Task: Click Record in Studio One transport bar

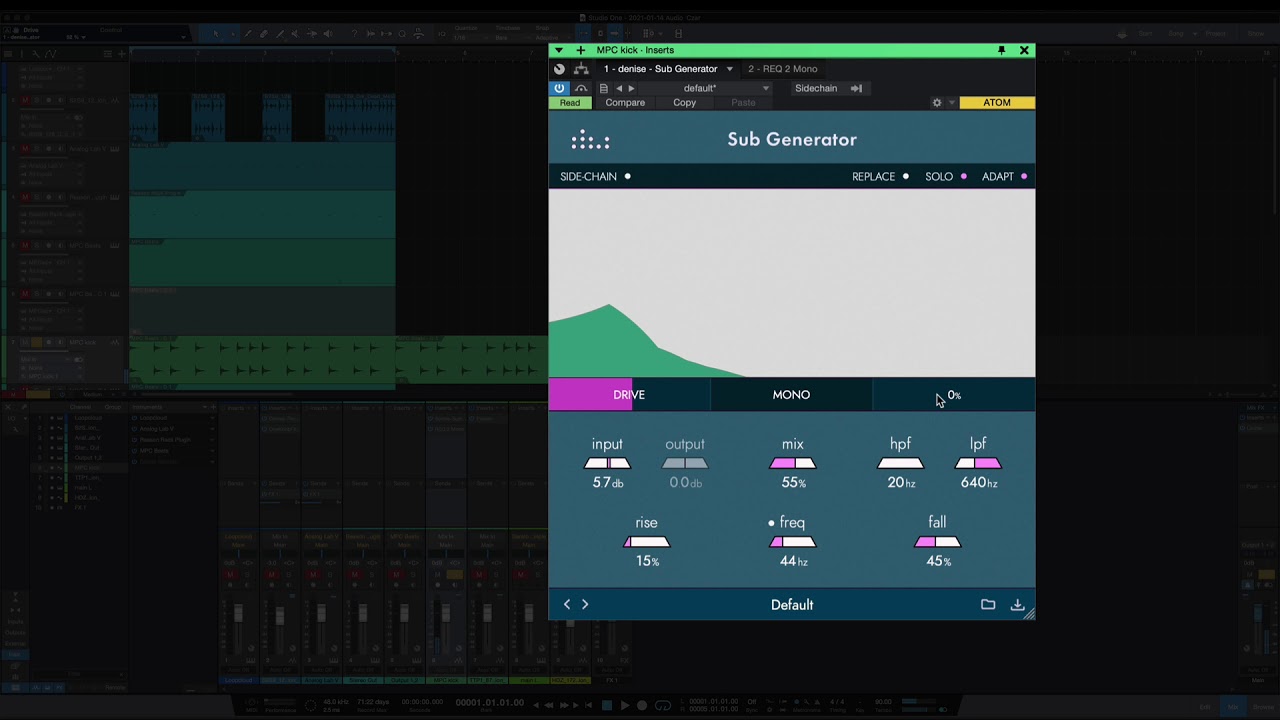Action: coord(642,705)
